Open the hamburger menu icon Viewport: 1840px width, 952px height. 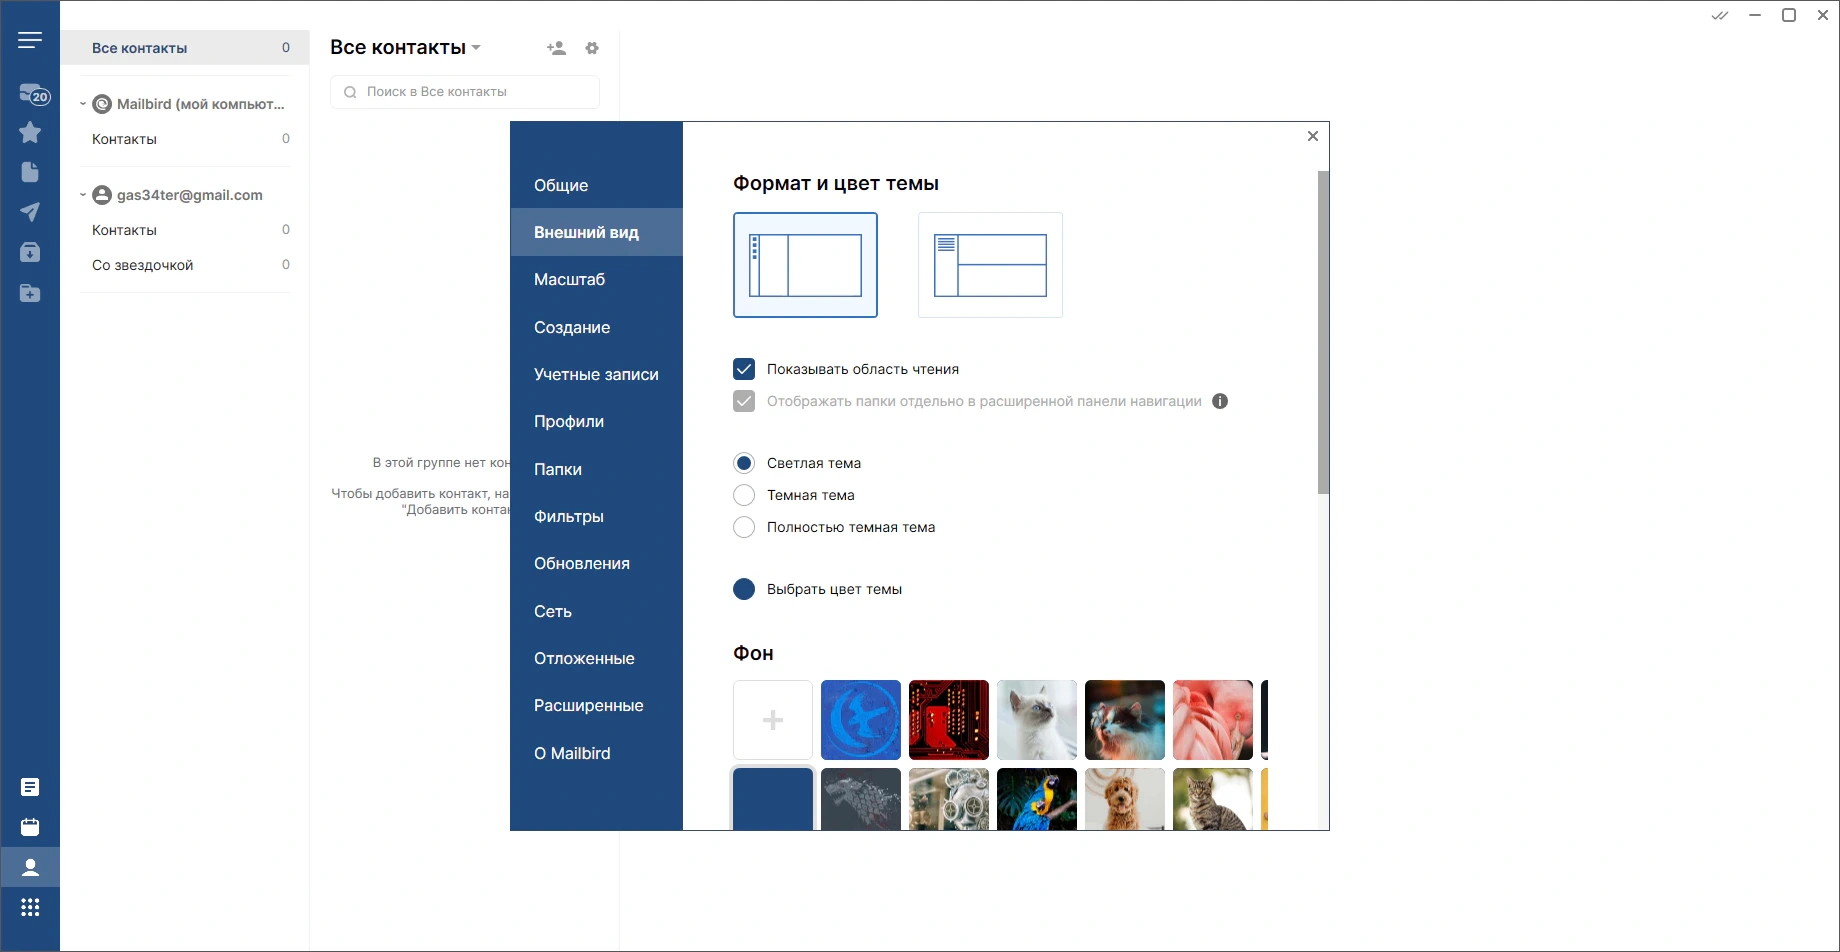30,40
